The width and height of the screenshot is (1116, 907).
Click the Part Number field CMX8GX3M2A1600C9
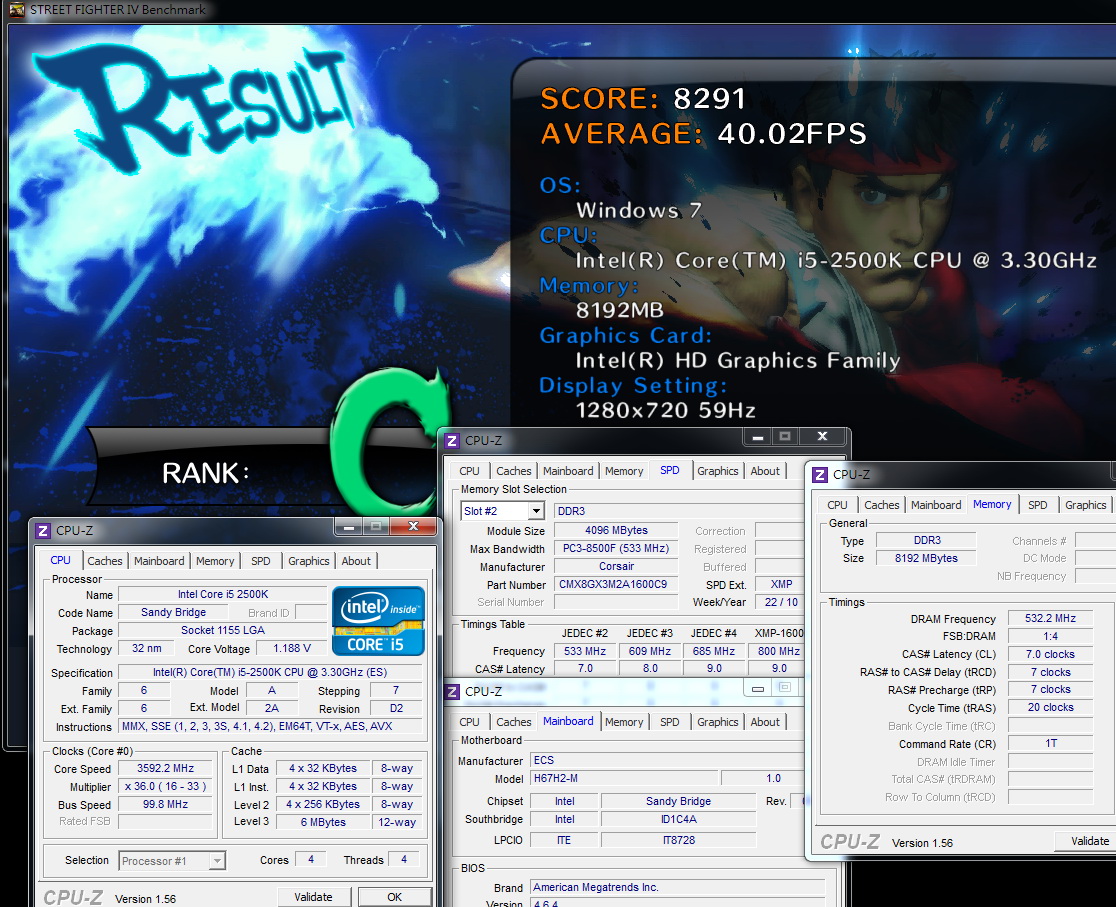pos(613,584)
